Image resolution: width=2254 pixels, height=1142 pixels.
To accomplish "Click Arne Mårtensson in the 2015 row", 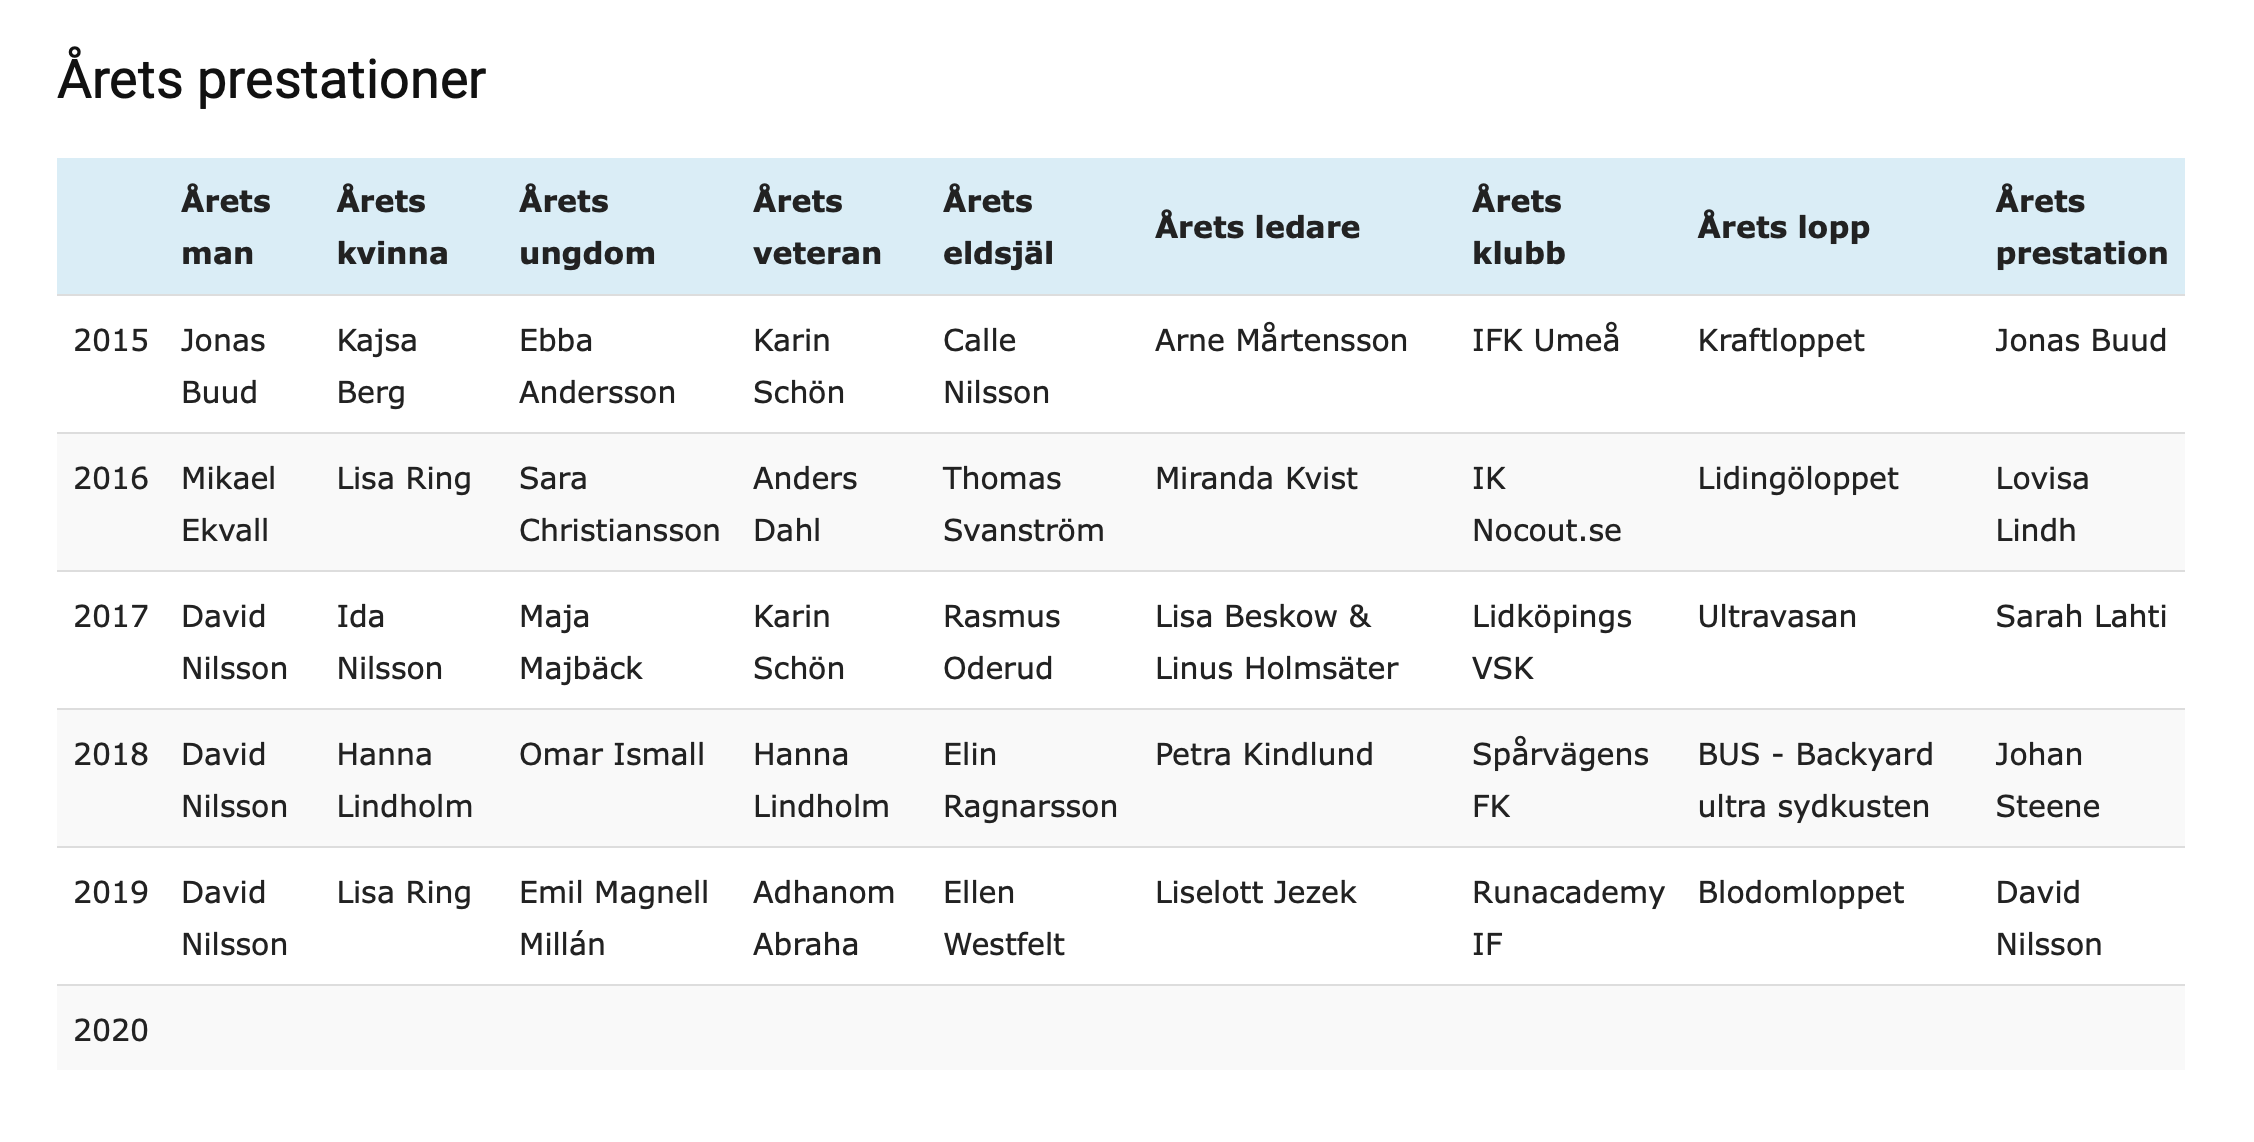I will tap(1281, 341).
